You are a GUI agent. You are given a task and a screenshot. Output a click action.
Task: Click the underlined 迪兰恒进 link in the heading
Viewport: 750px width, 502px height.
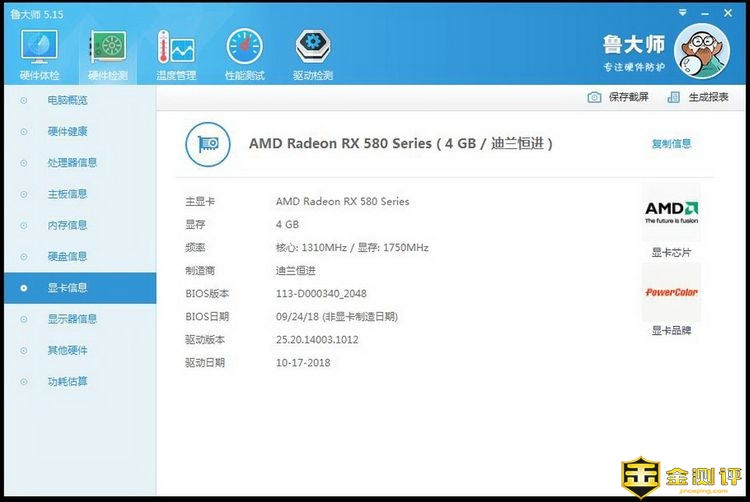[x=517, y=144]
